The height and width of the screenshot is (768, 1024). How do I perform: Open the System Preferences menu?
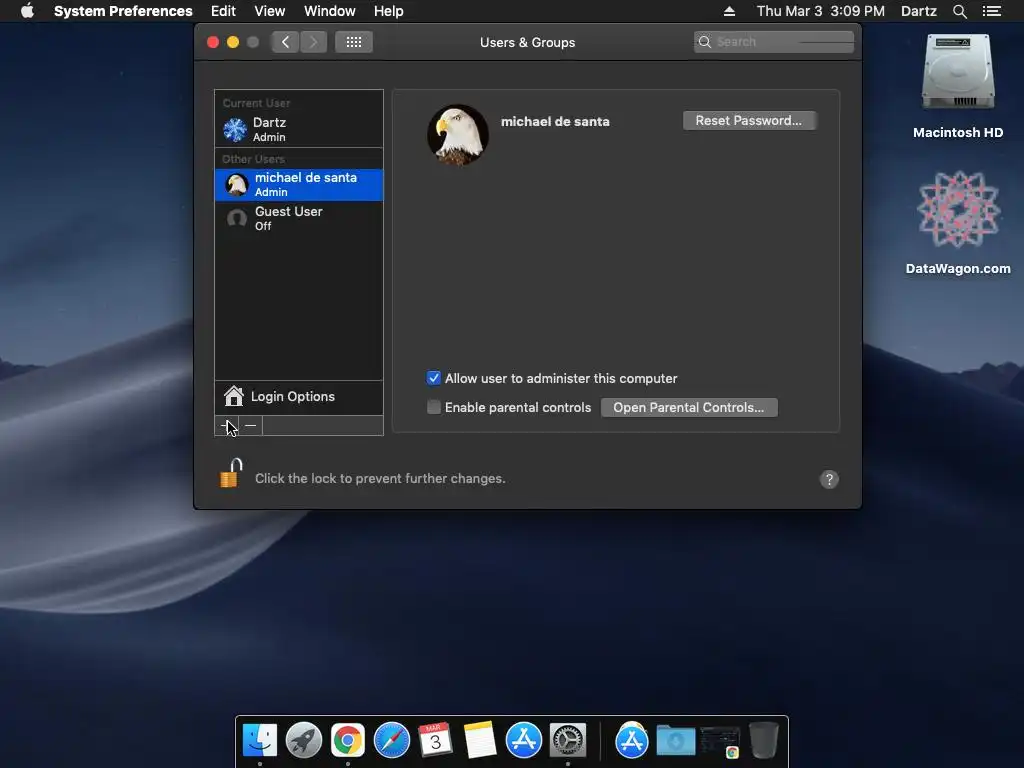[123, 11]
